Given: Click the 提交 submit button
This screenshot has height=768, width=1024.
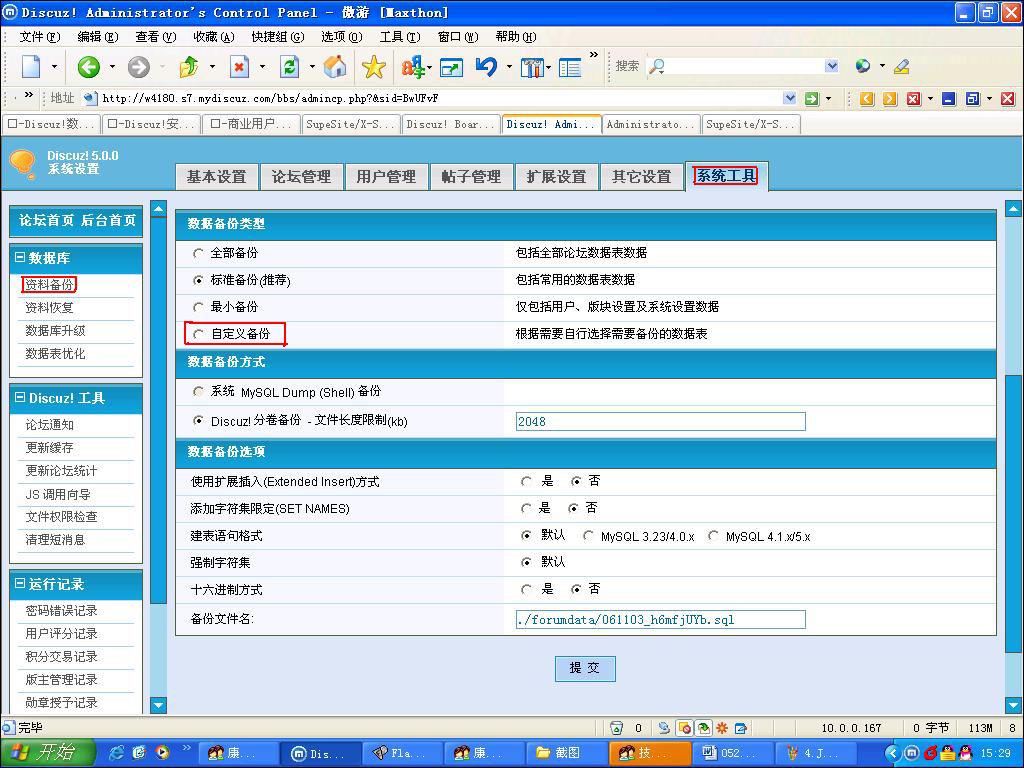Looking at the screenshot, I should [x=584, y=668].
